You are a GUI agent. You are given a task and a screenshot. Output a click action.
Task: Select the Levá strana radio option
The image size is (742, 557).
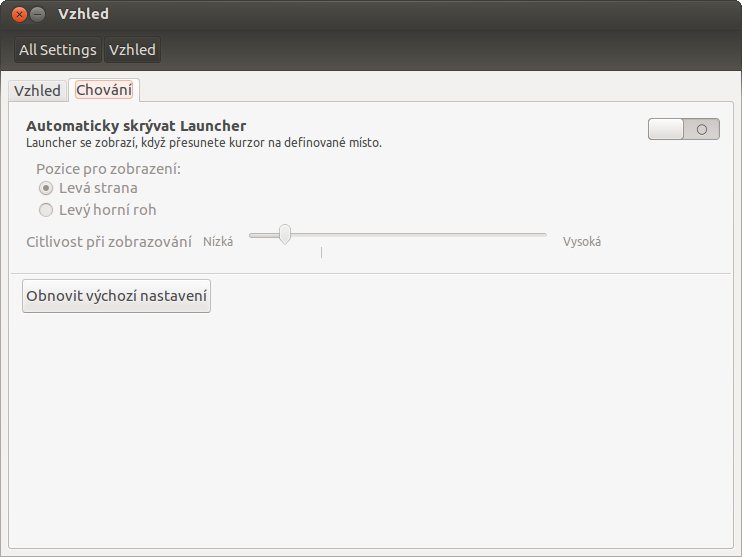pos(88,188)
